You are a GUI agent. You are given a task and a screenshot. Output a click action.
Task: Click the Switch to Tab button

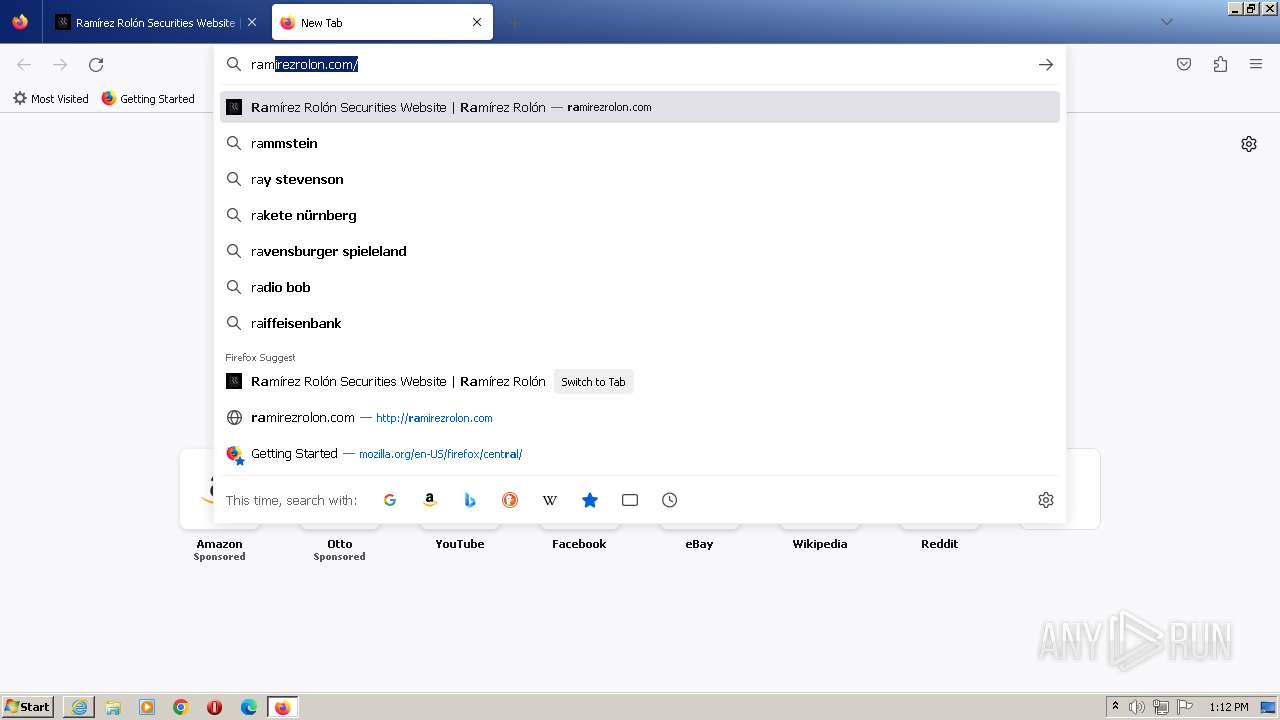(x=593, y=382)
